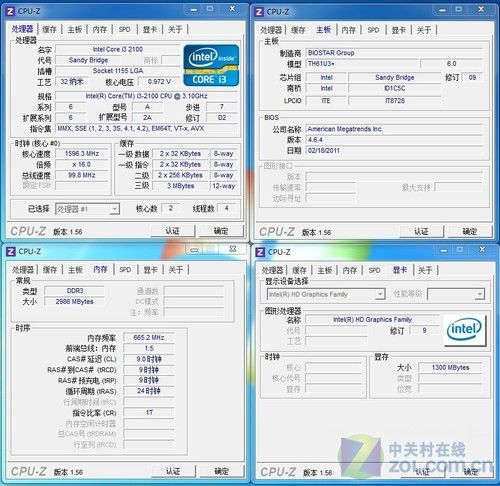Image resolution: width=500 pixels, height=486 pixels.
Task: Click the Intel logo in graphics window
Action: (464, 330)
